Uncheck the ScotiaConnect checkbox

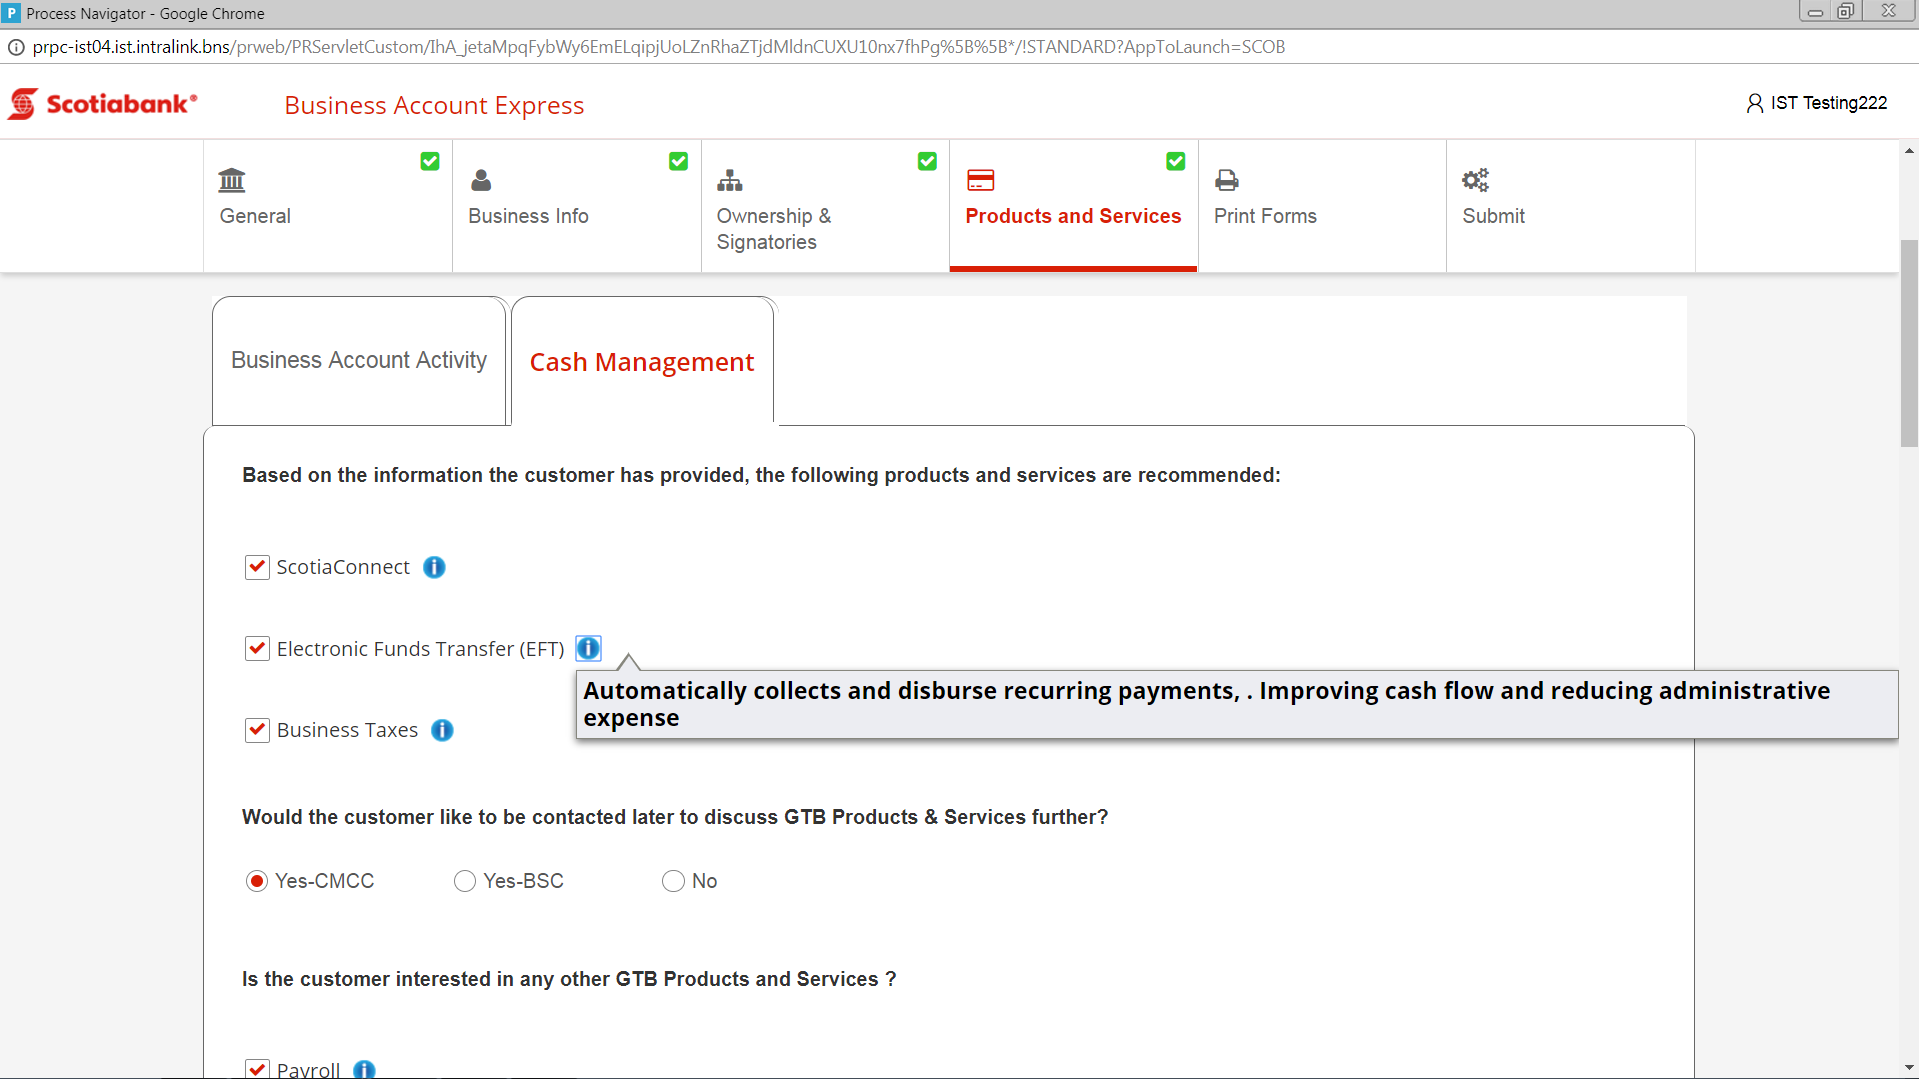[257, 567]
